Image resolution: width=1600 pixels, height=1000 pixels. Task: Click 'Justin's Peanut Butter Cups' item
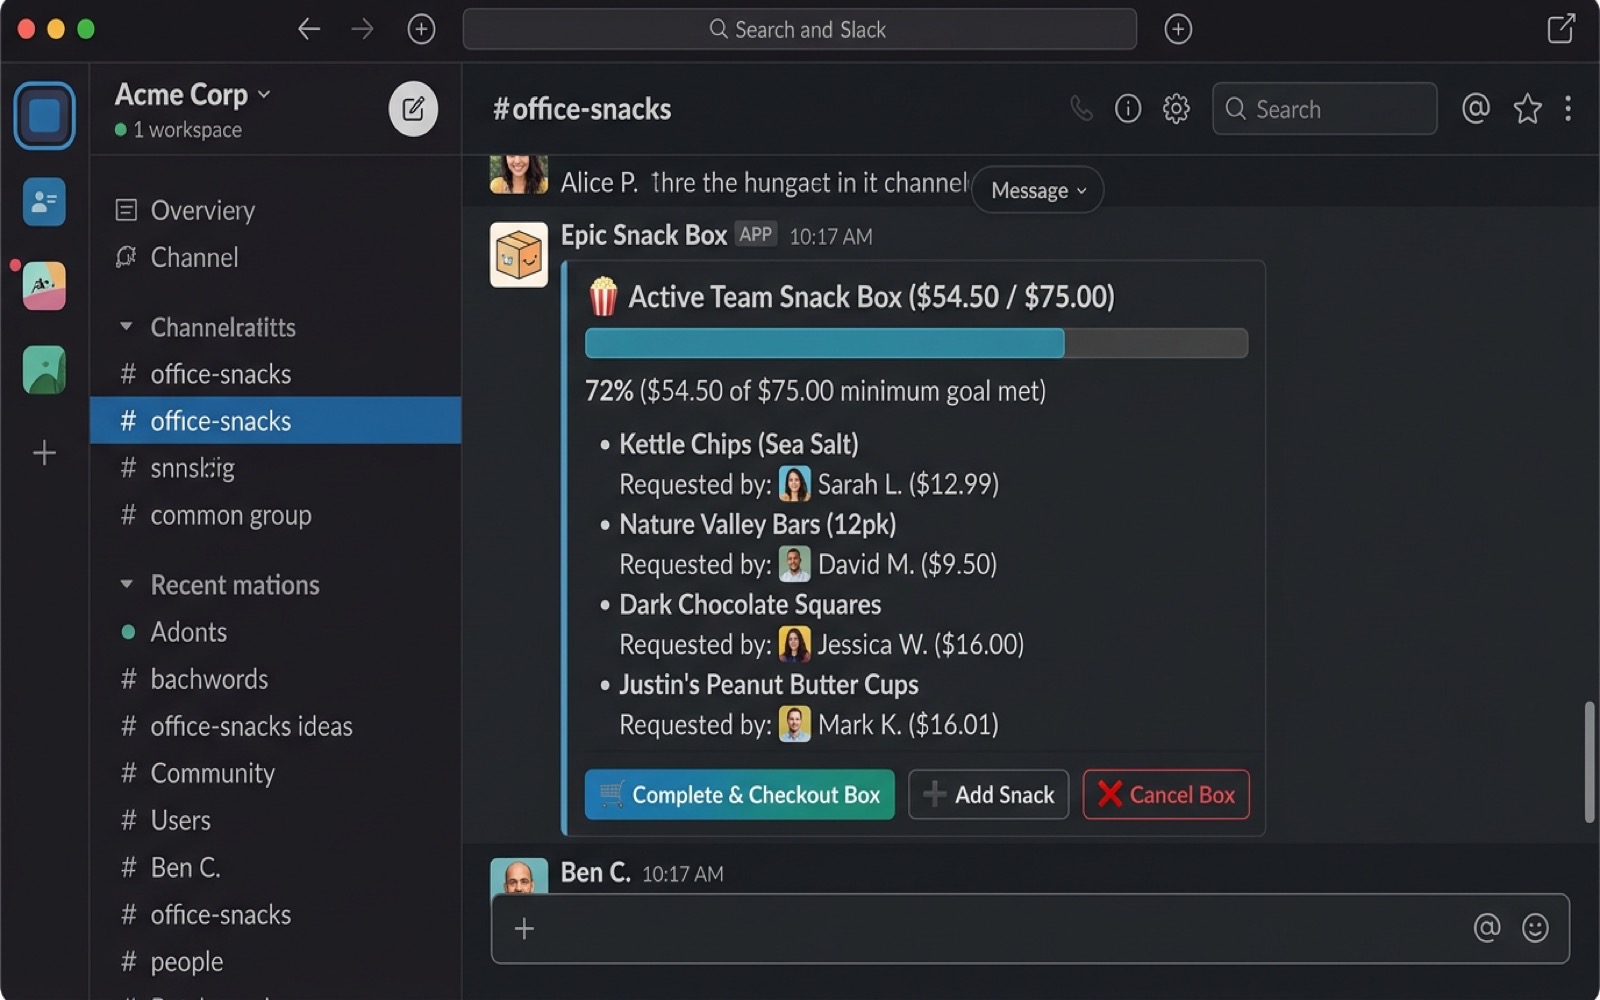coord(768,684)
